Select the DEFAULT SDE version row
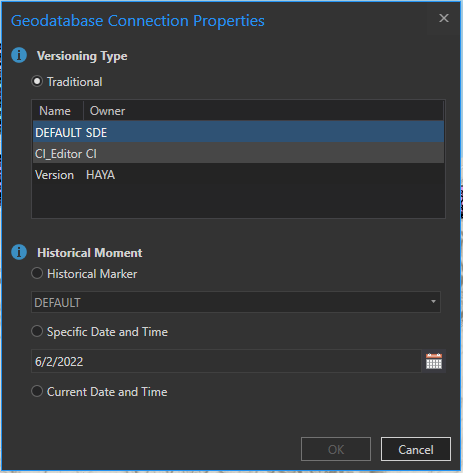Viewport: 463px width, 473px height. coord(238,133)
